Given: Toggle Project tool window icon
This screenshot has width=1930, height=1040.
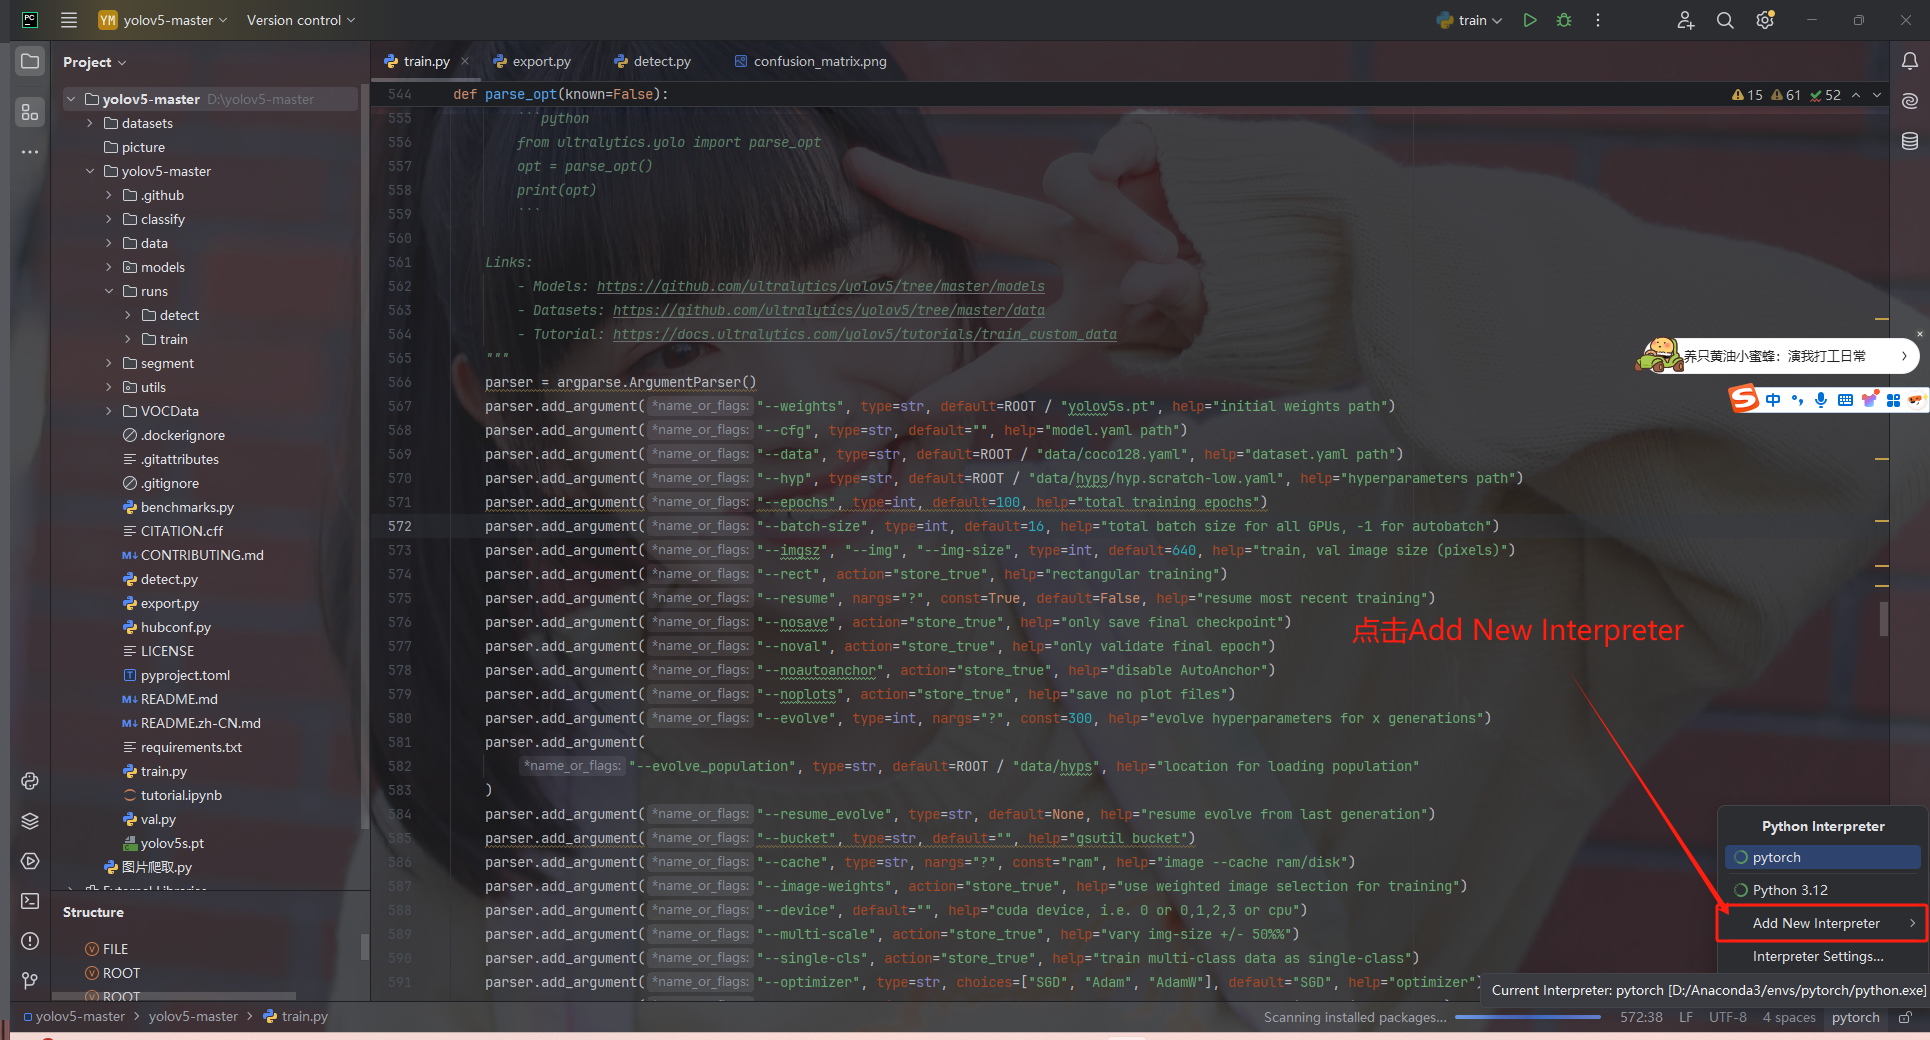Looking at the screenshot, I should tap(30, 62).
